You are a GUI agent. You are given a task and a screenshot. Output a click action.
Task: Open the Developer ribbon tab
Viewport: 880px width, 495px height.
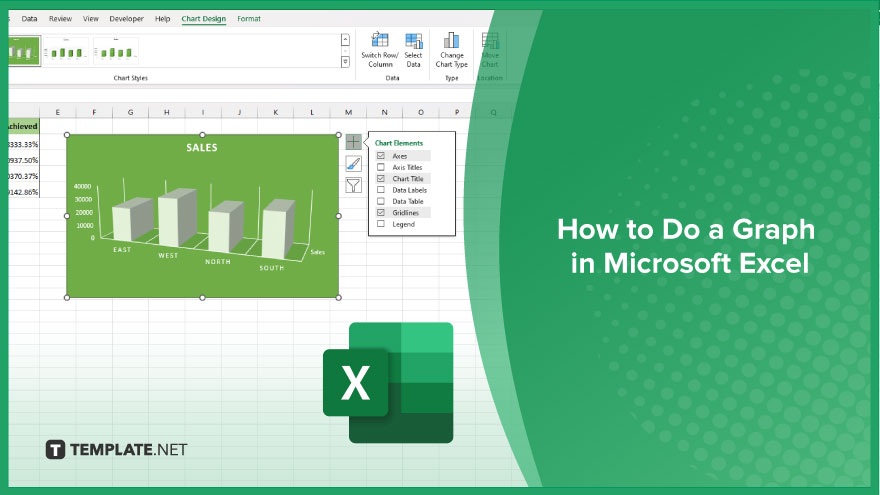tap(126, 19)
